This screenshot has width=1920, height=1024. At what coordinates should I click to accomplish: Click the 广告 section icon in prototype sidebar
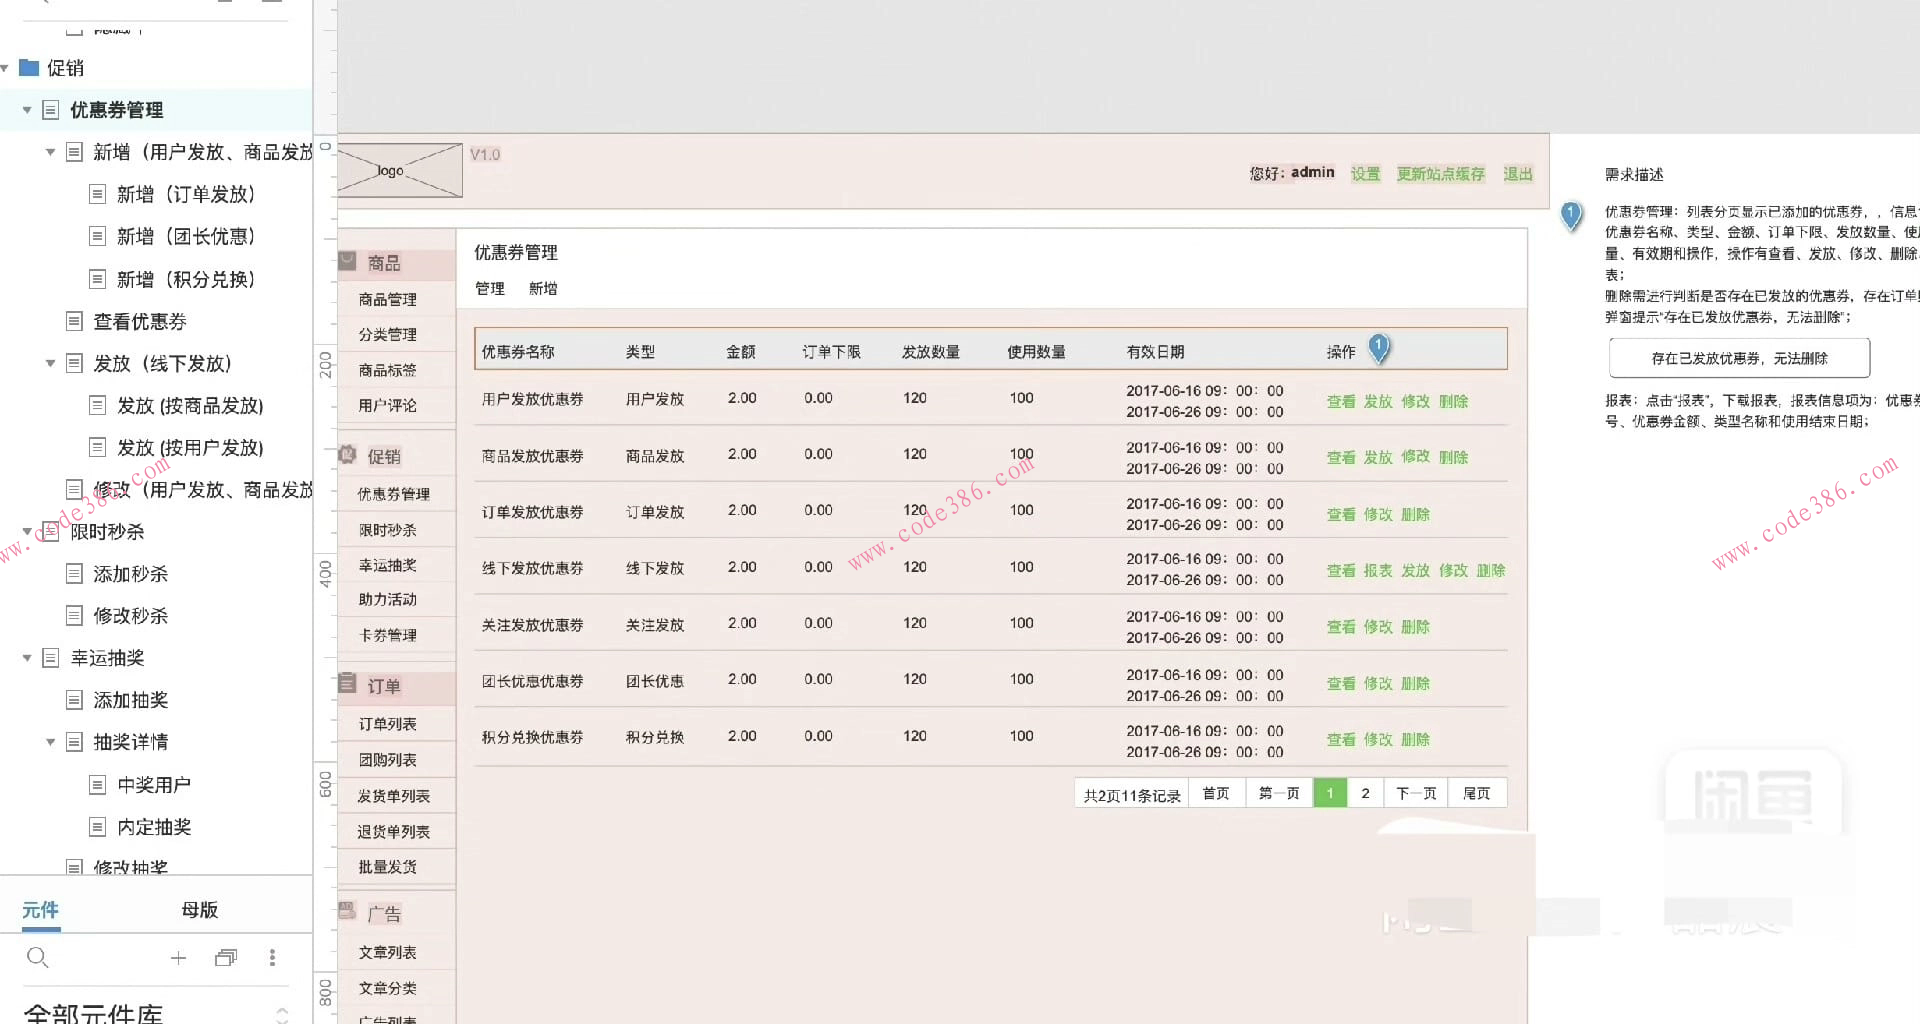(x=346, y=911)
